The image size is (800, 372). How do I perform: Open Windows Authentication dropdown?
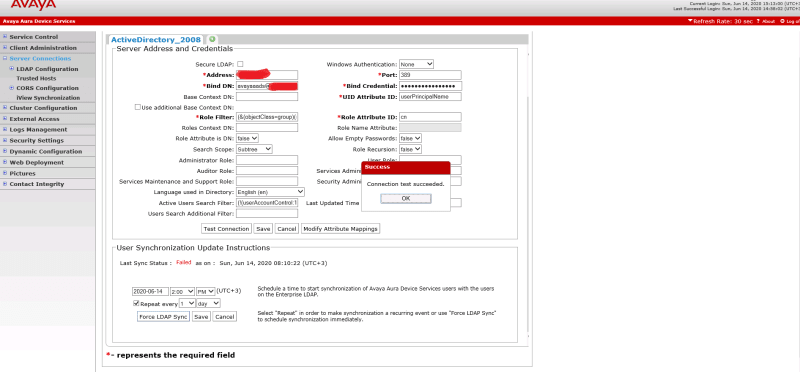(x=416, y=64)
